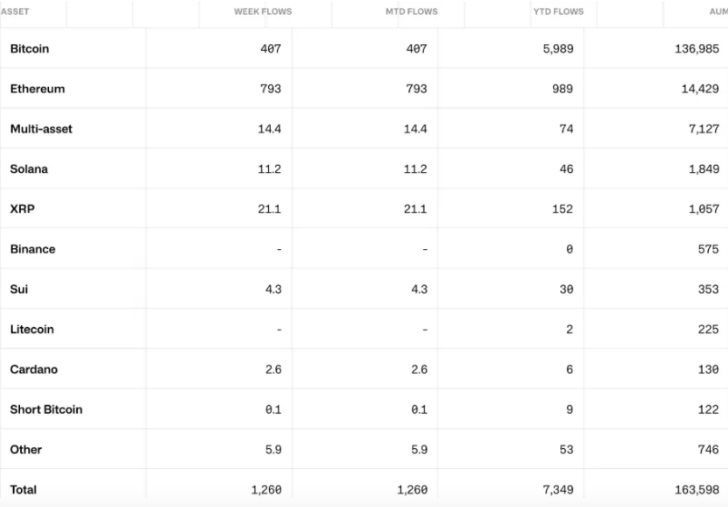Select the Total row label
This screenshot has width=728, height=507.
pyautogui.click(x=23, y=489)
